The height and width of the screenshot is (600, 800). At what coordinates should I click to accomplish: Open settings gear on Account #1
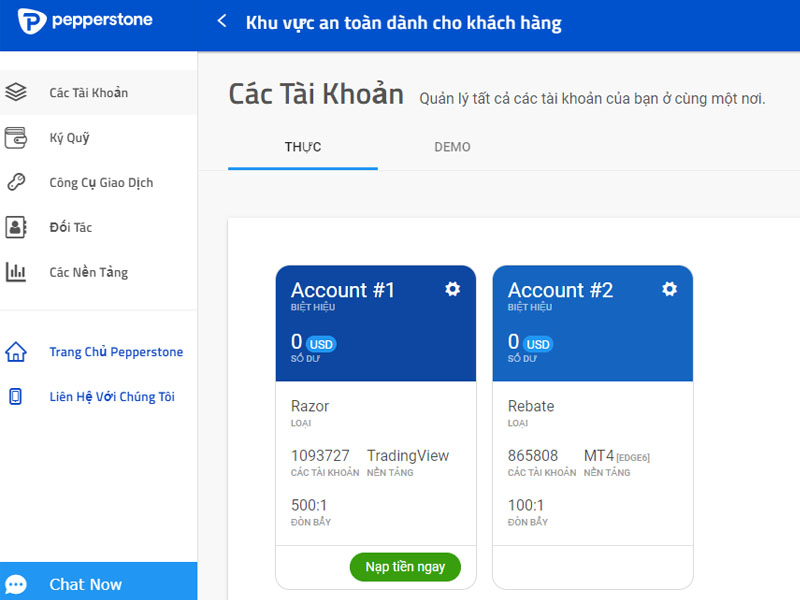453,289
